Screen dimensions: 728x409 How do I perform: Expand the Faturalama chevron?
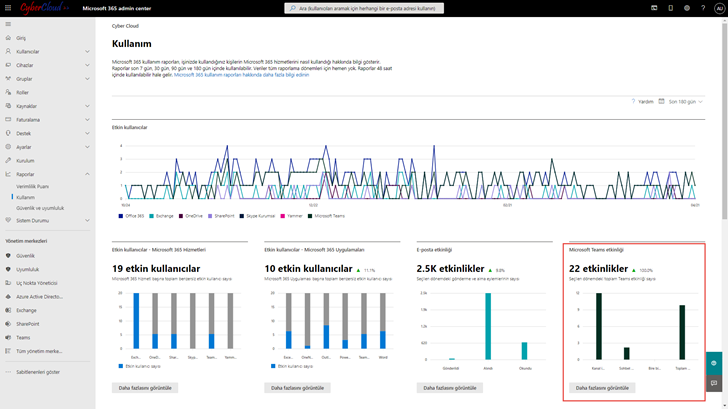pyautogui.click(x=87, y=120)
